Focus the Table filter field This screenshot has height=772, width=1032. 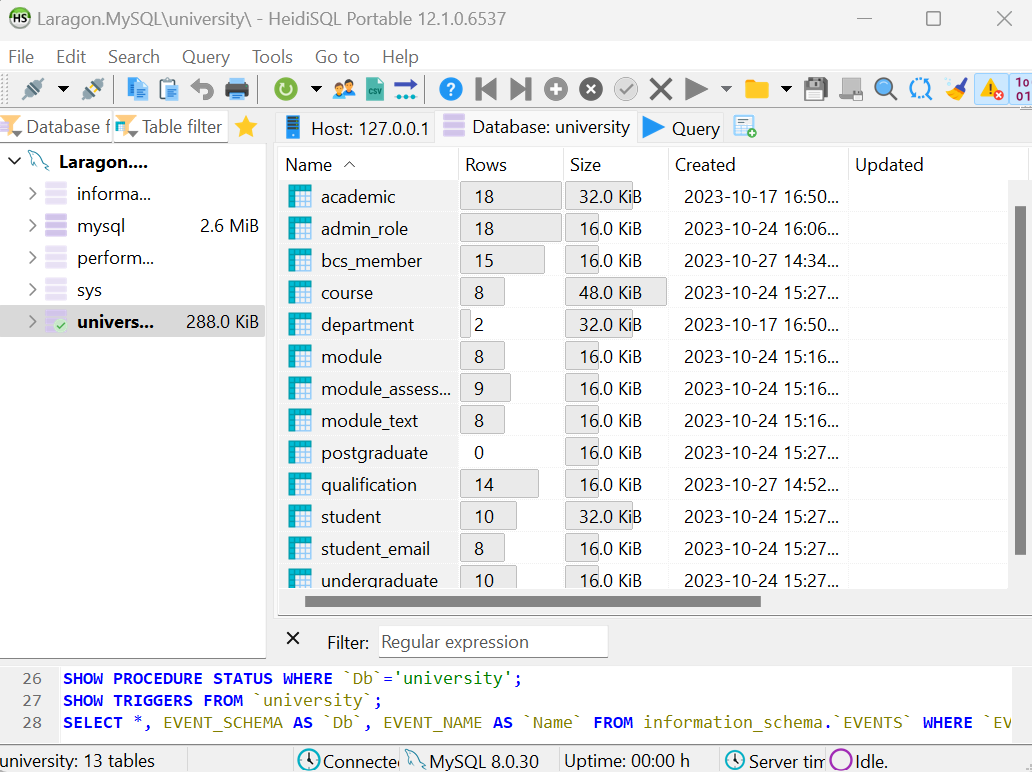(170, 126)
